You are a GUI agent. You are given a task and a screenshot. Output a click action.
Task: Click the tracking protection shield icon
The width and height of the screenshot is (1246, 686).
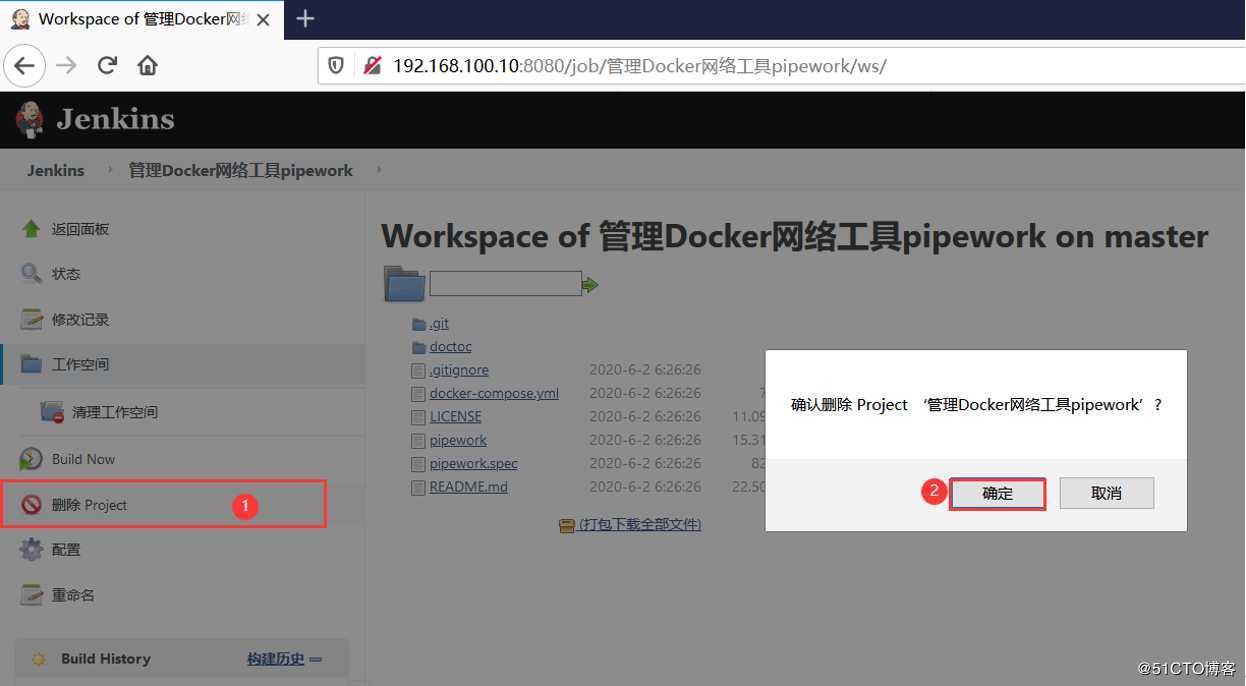click(336, 66)
